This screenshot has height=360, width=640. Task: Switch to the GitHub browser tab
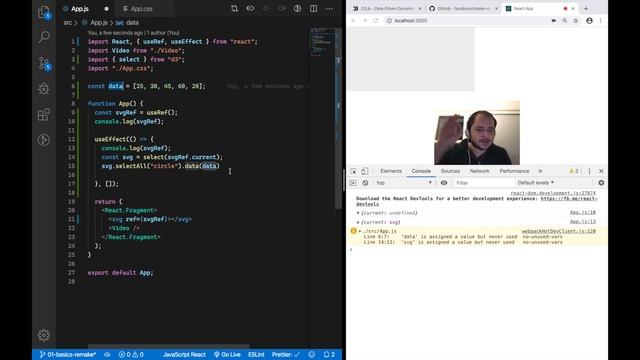(463, 9)
